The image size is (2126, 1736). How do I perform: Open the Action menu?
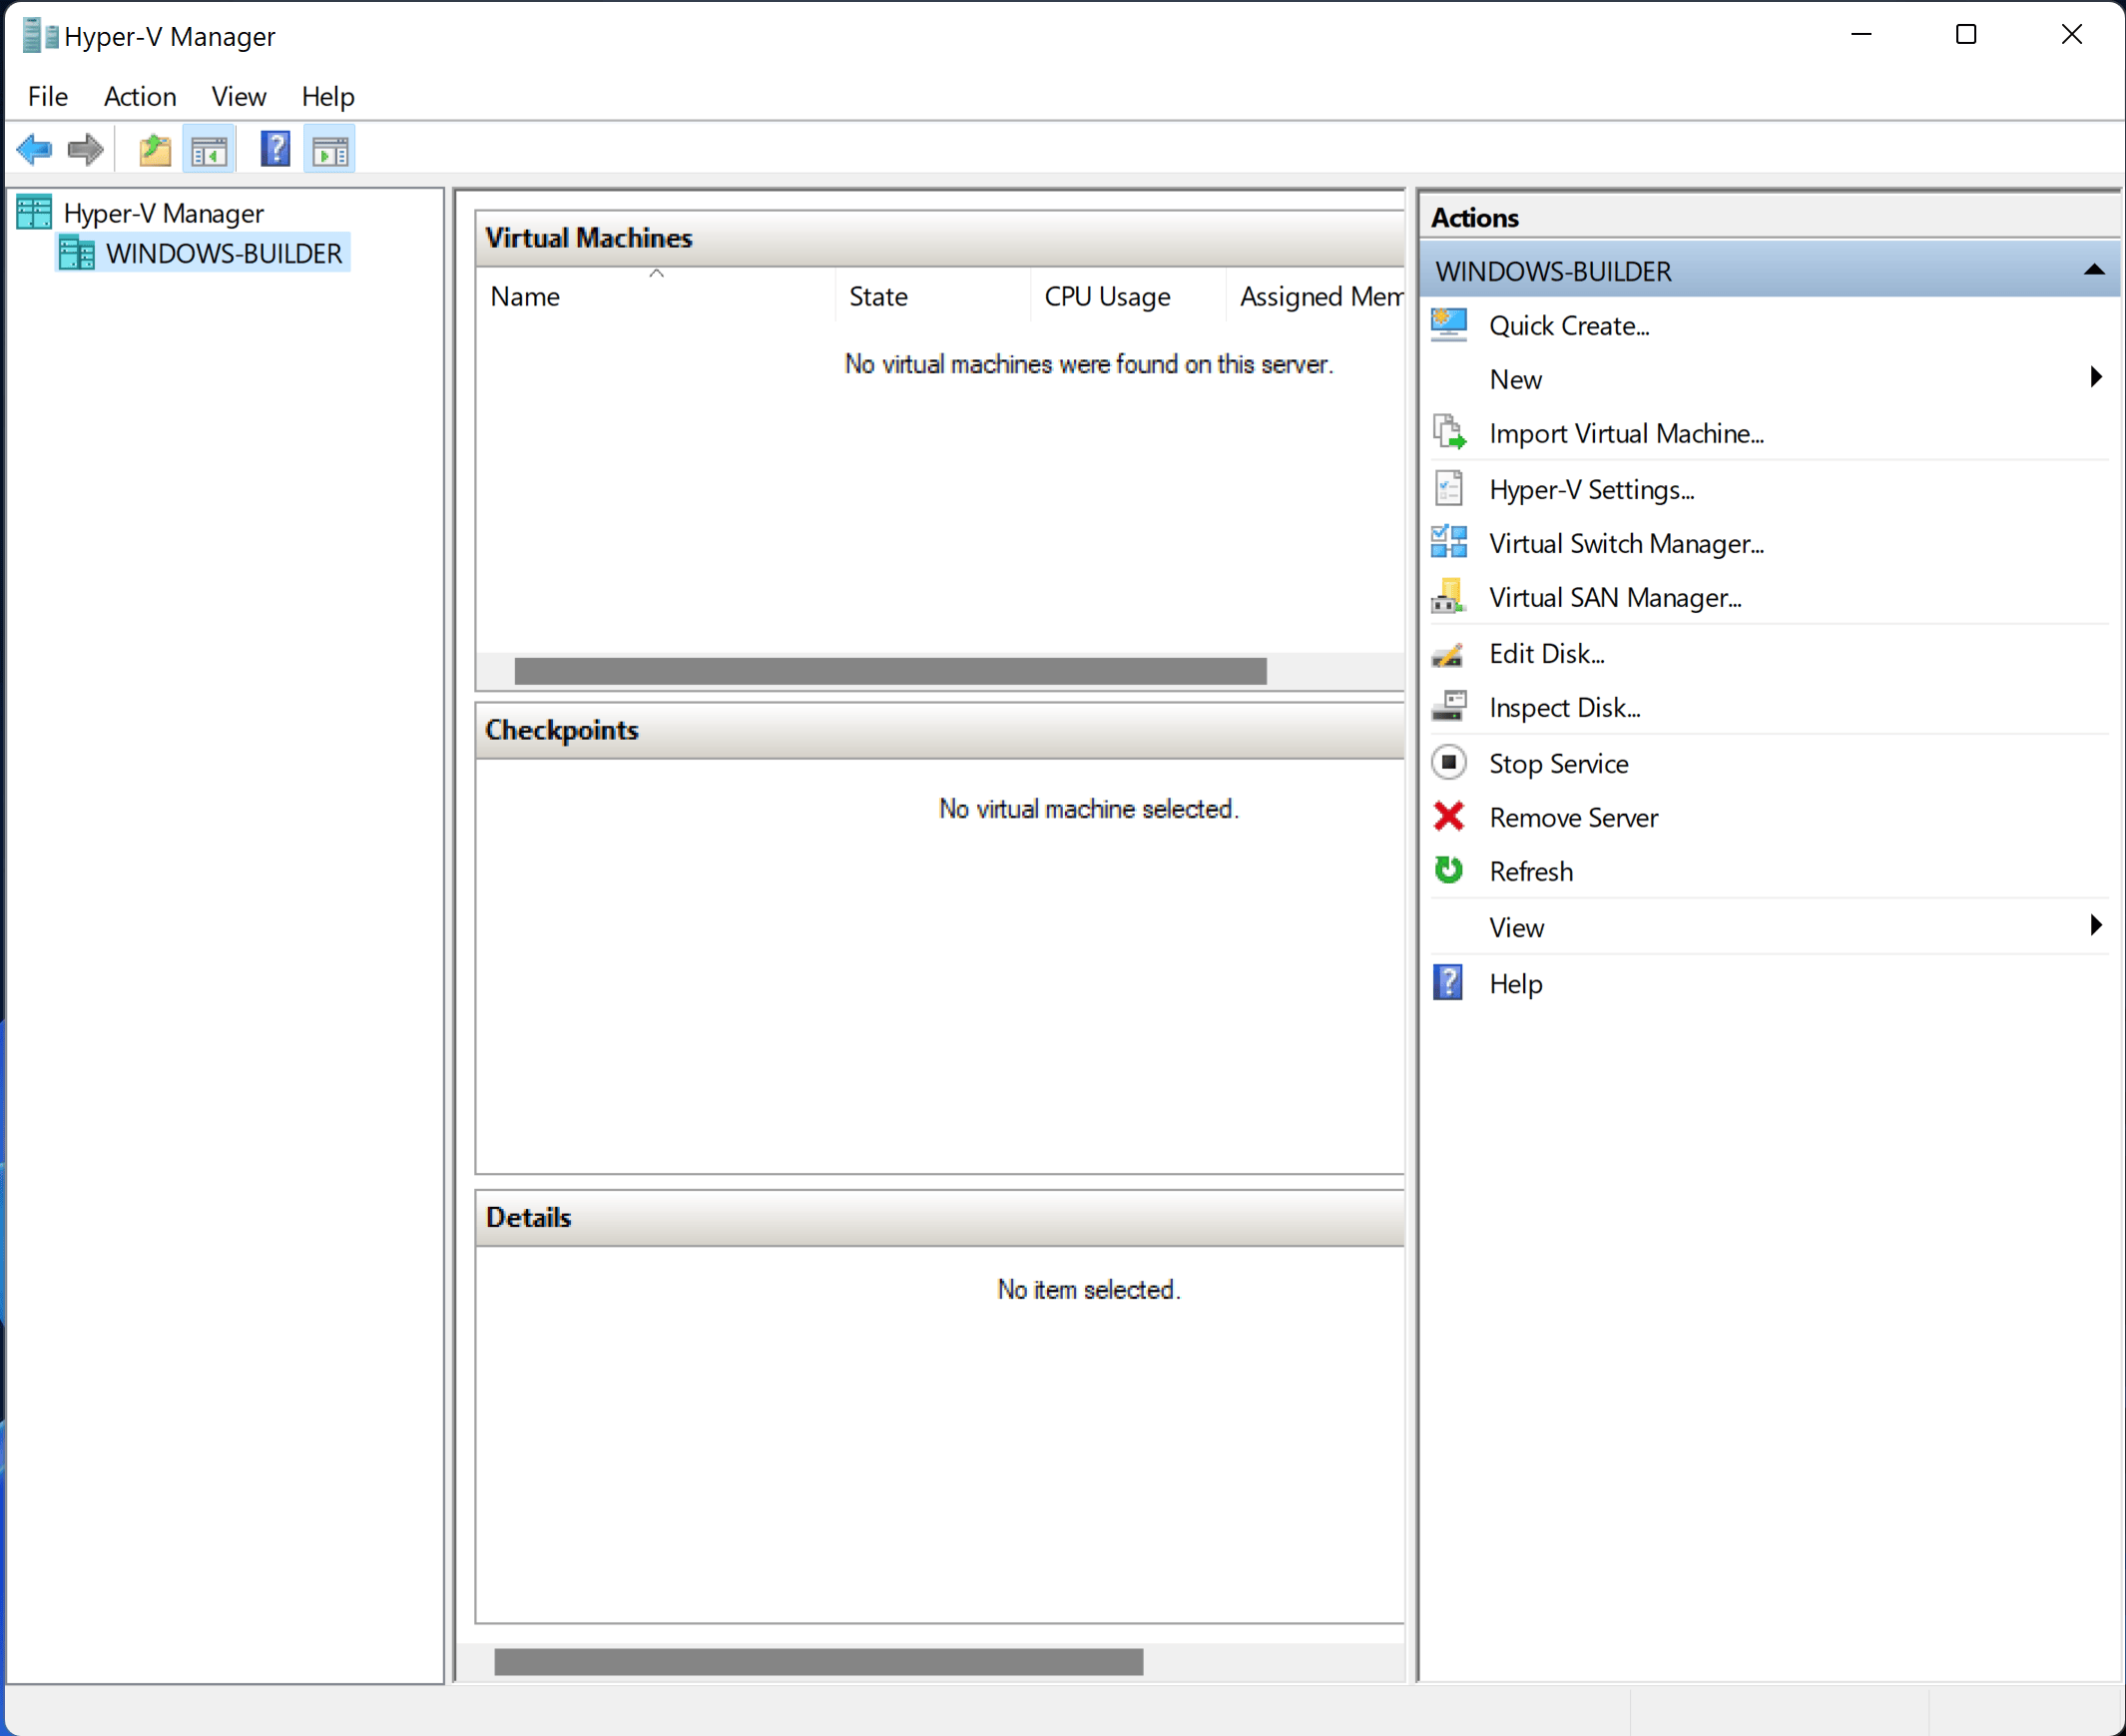click(x=139, y=96)
